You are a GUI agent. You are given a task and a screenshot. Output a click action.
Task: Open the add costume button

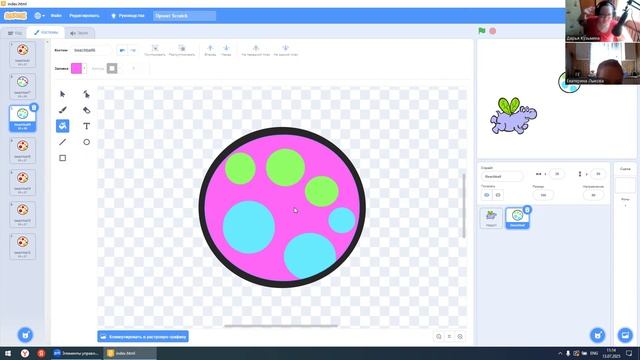[x=25, y=335]
